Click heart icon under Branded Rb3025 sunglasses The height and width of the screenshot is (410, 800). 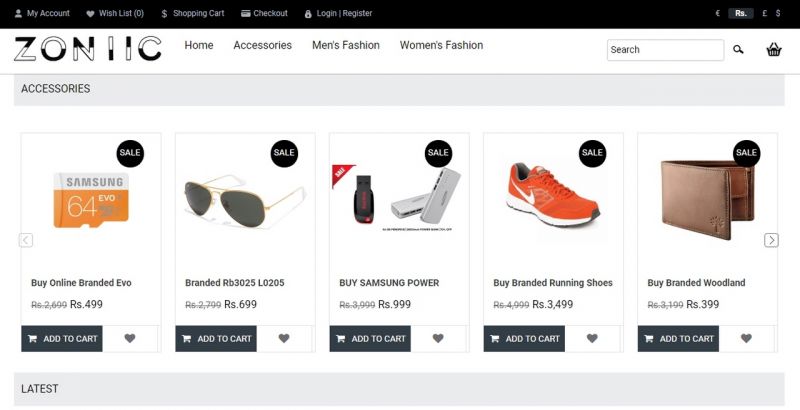tap(284, 338)
